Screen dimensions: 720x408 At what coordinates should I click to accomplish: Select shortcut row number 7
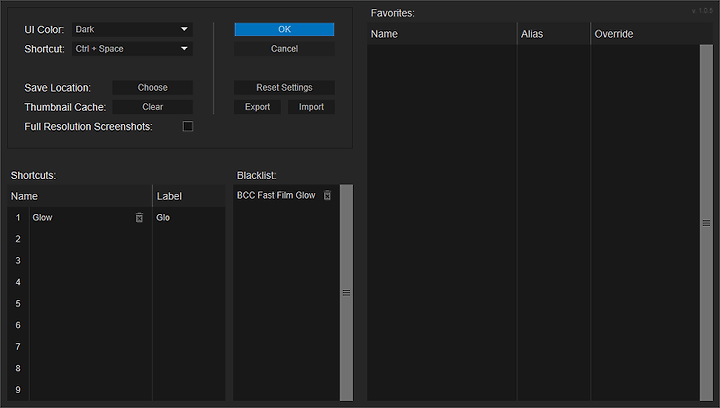18,347
